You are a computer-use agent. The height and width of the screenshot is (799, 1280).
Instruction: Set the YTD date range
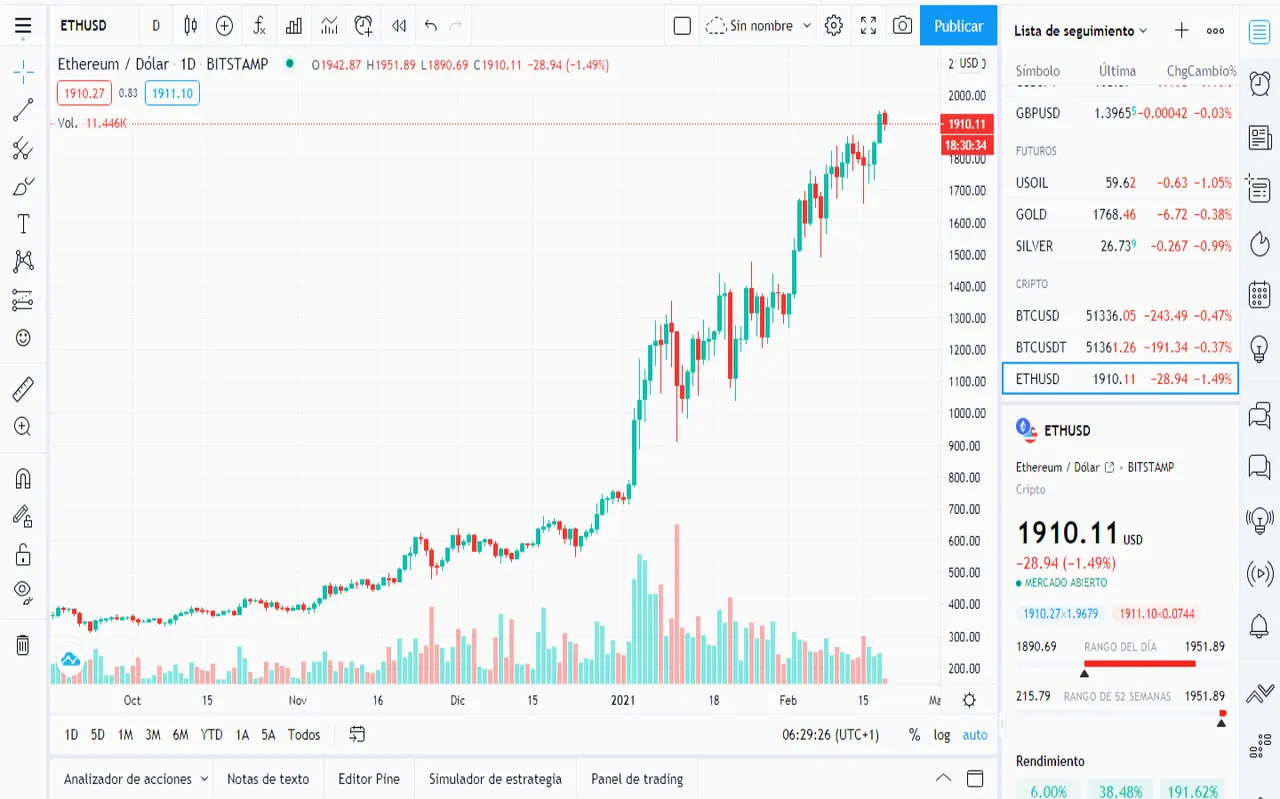coord(211,735)
